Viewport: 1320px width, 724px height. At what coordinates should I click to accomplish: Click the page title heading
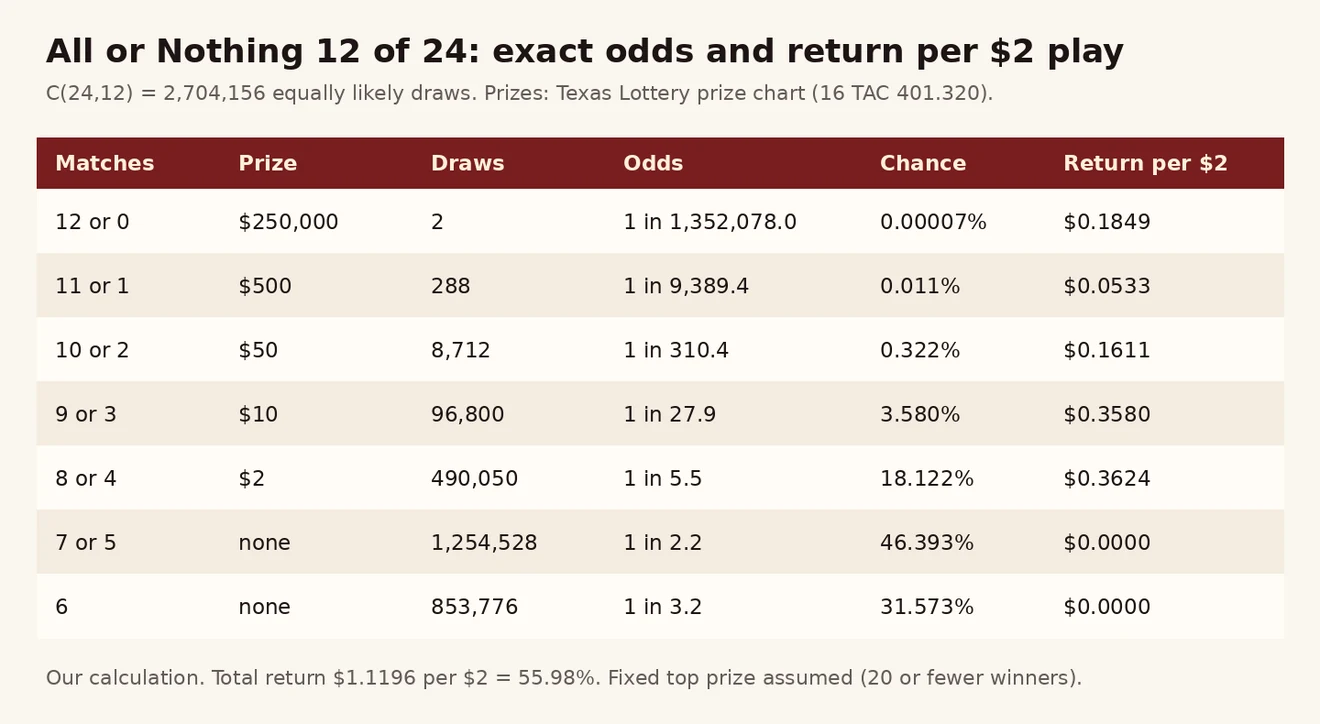point(585,51)
